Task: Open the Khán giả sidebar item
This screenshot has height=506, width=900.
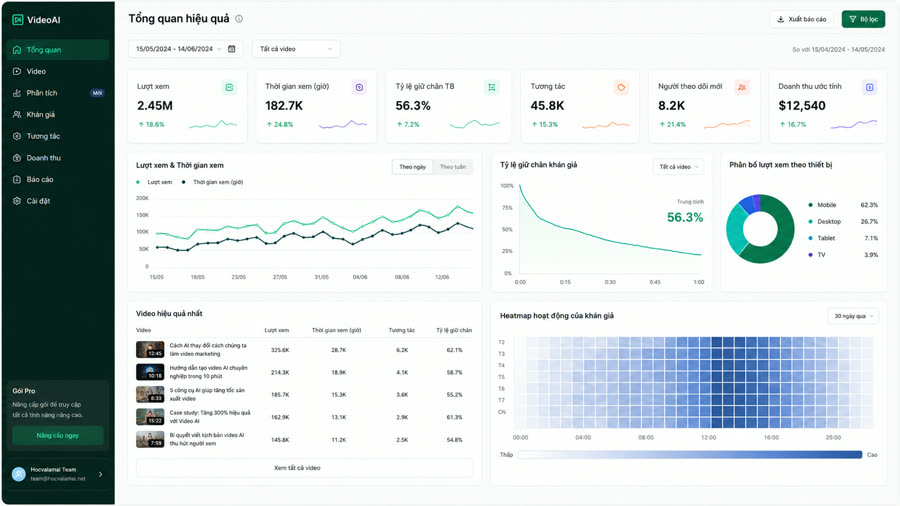Action: 58,115
